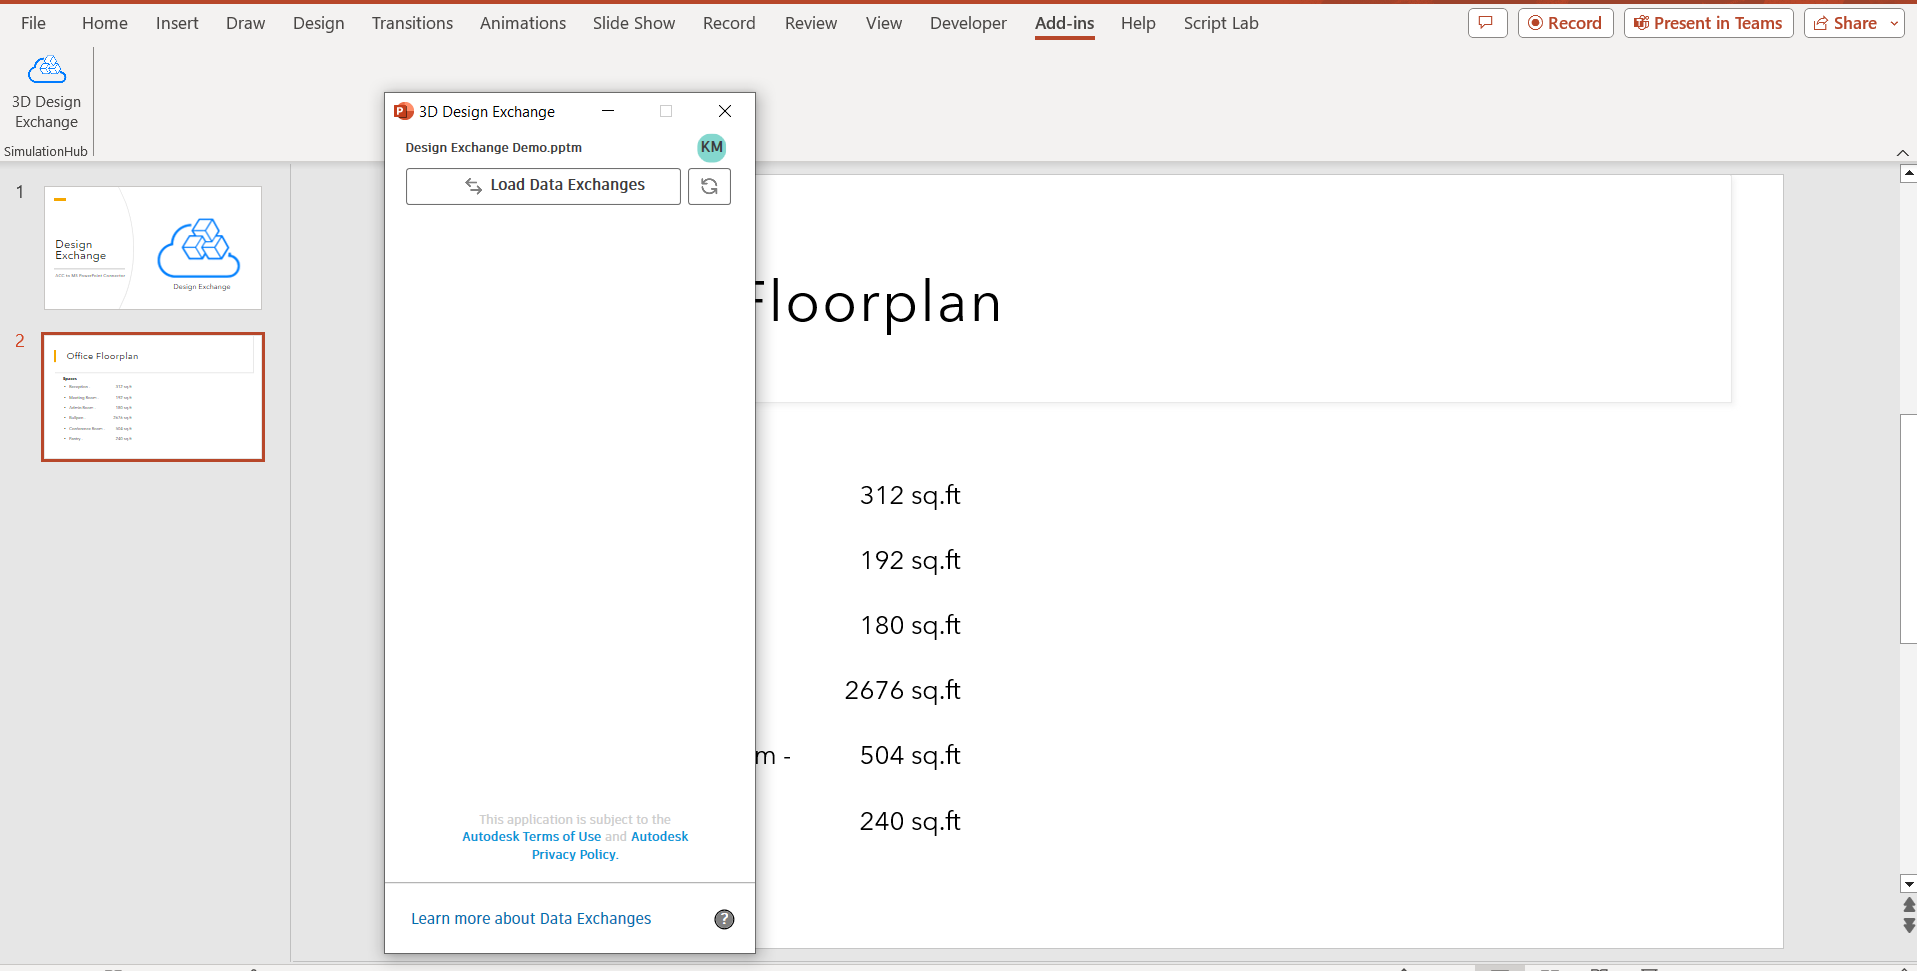Click the slide vertical scrollbar thumb

coord(1908,528)
